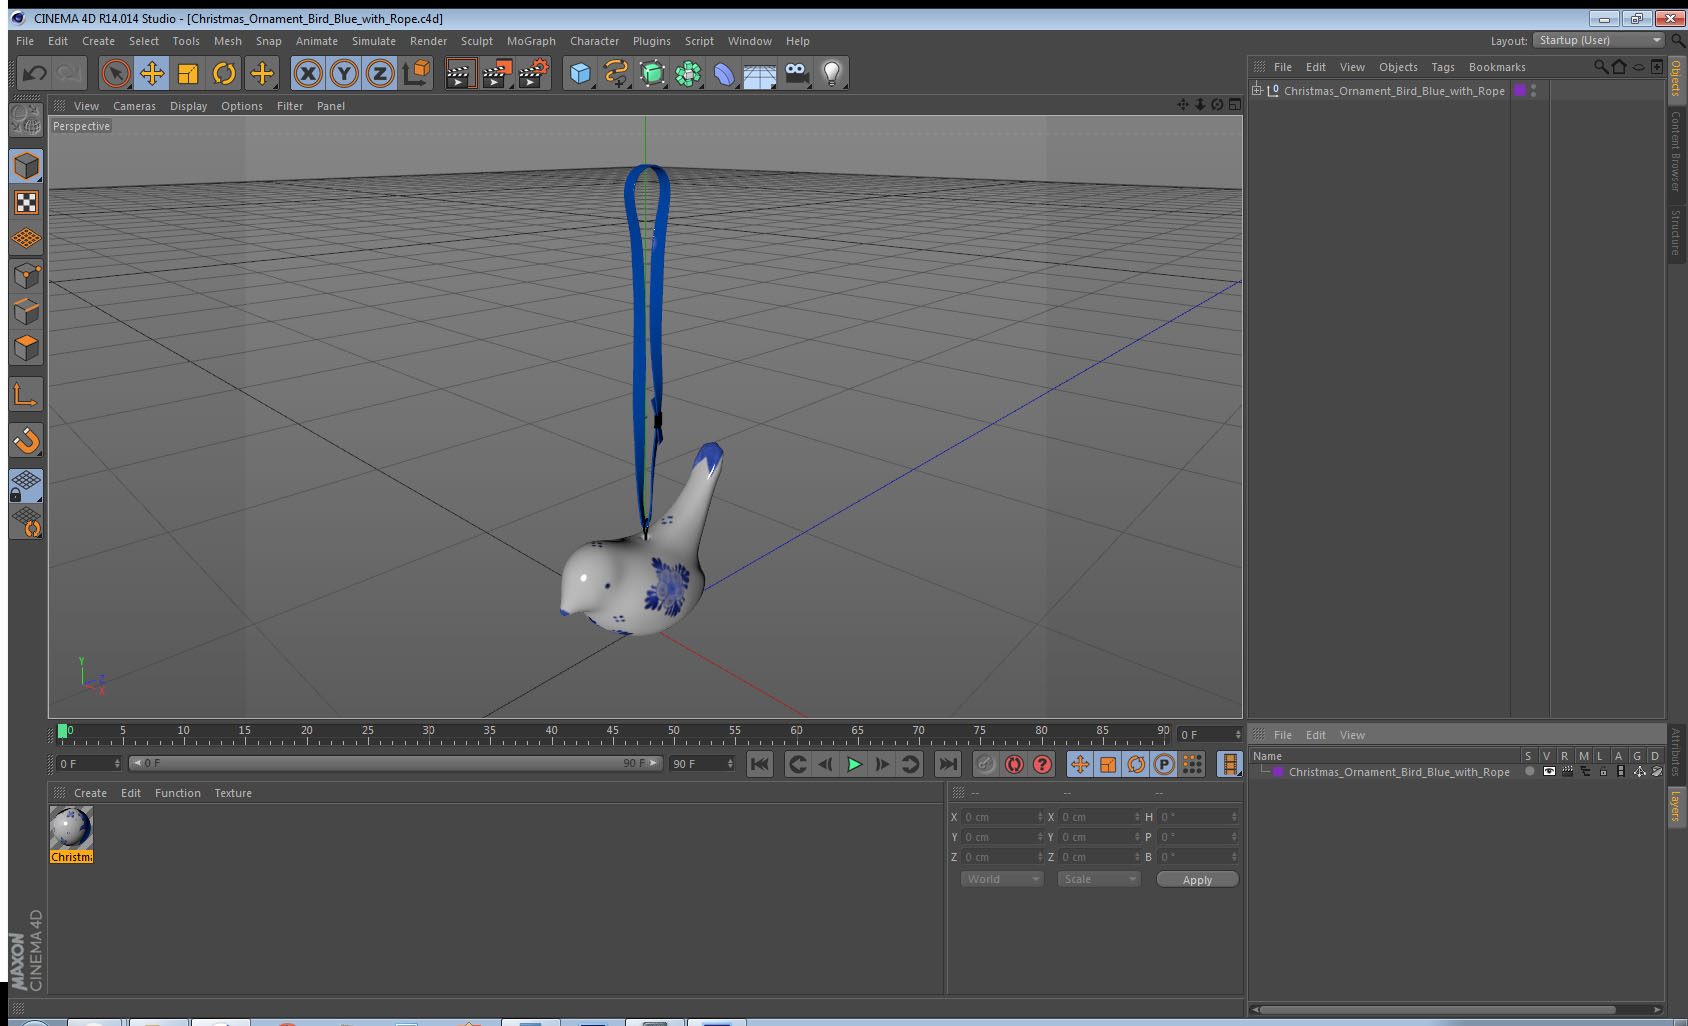1688x1026 pixels.
Task: Click end frame 90 F stepper field
Action: pyautogui.click(x=702, y=764)
